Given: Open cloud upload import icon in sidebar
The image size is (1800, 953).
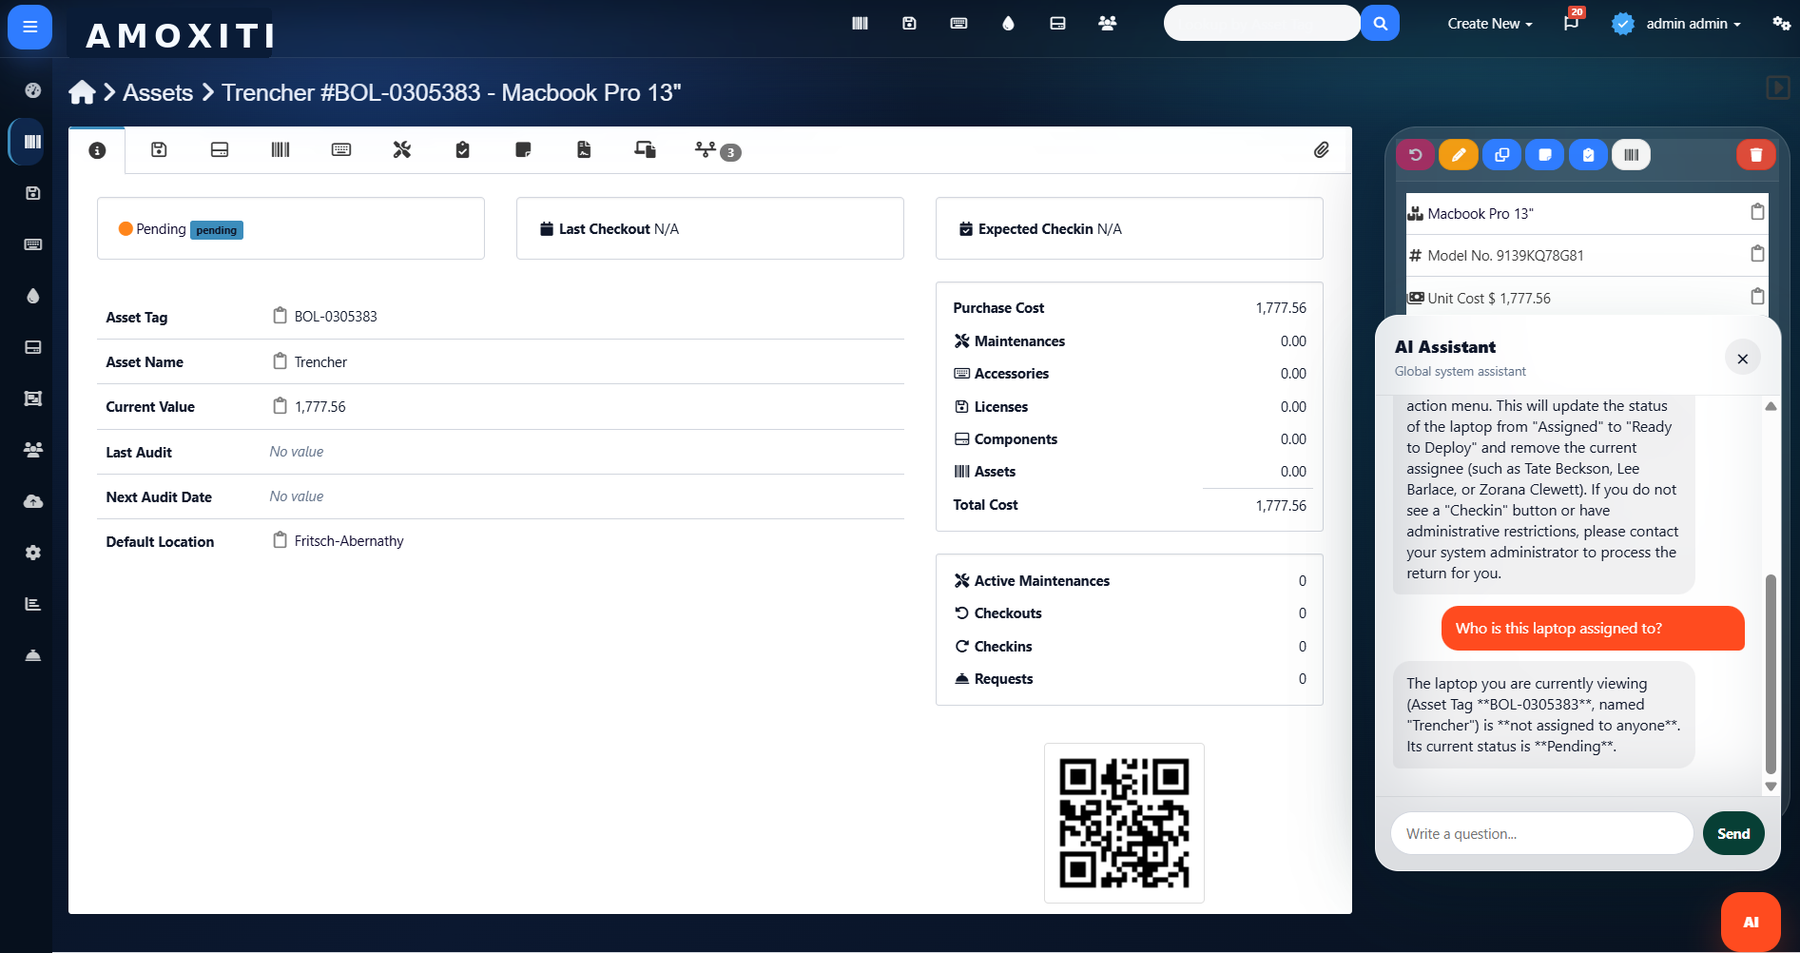Looking at the screenshot, I should point(33,501).
